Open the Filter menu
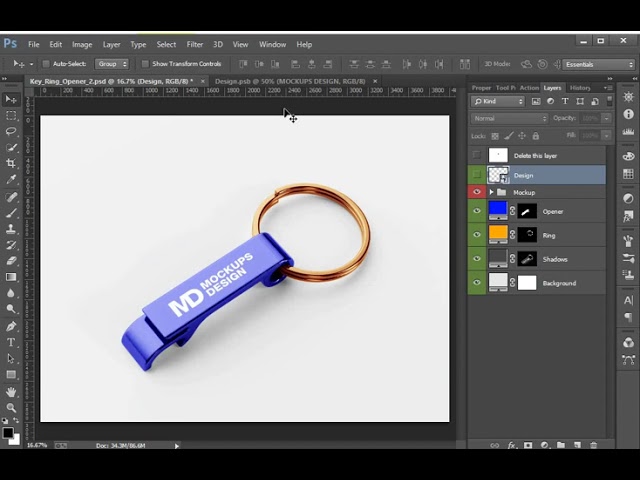This screenshot has width=640, height=480. coord(195,44)
